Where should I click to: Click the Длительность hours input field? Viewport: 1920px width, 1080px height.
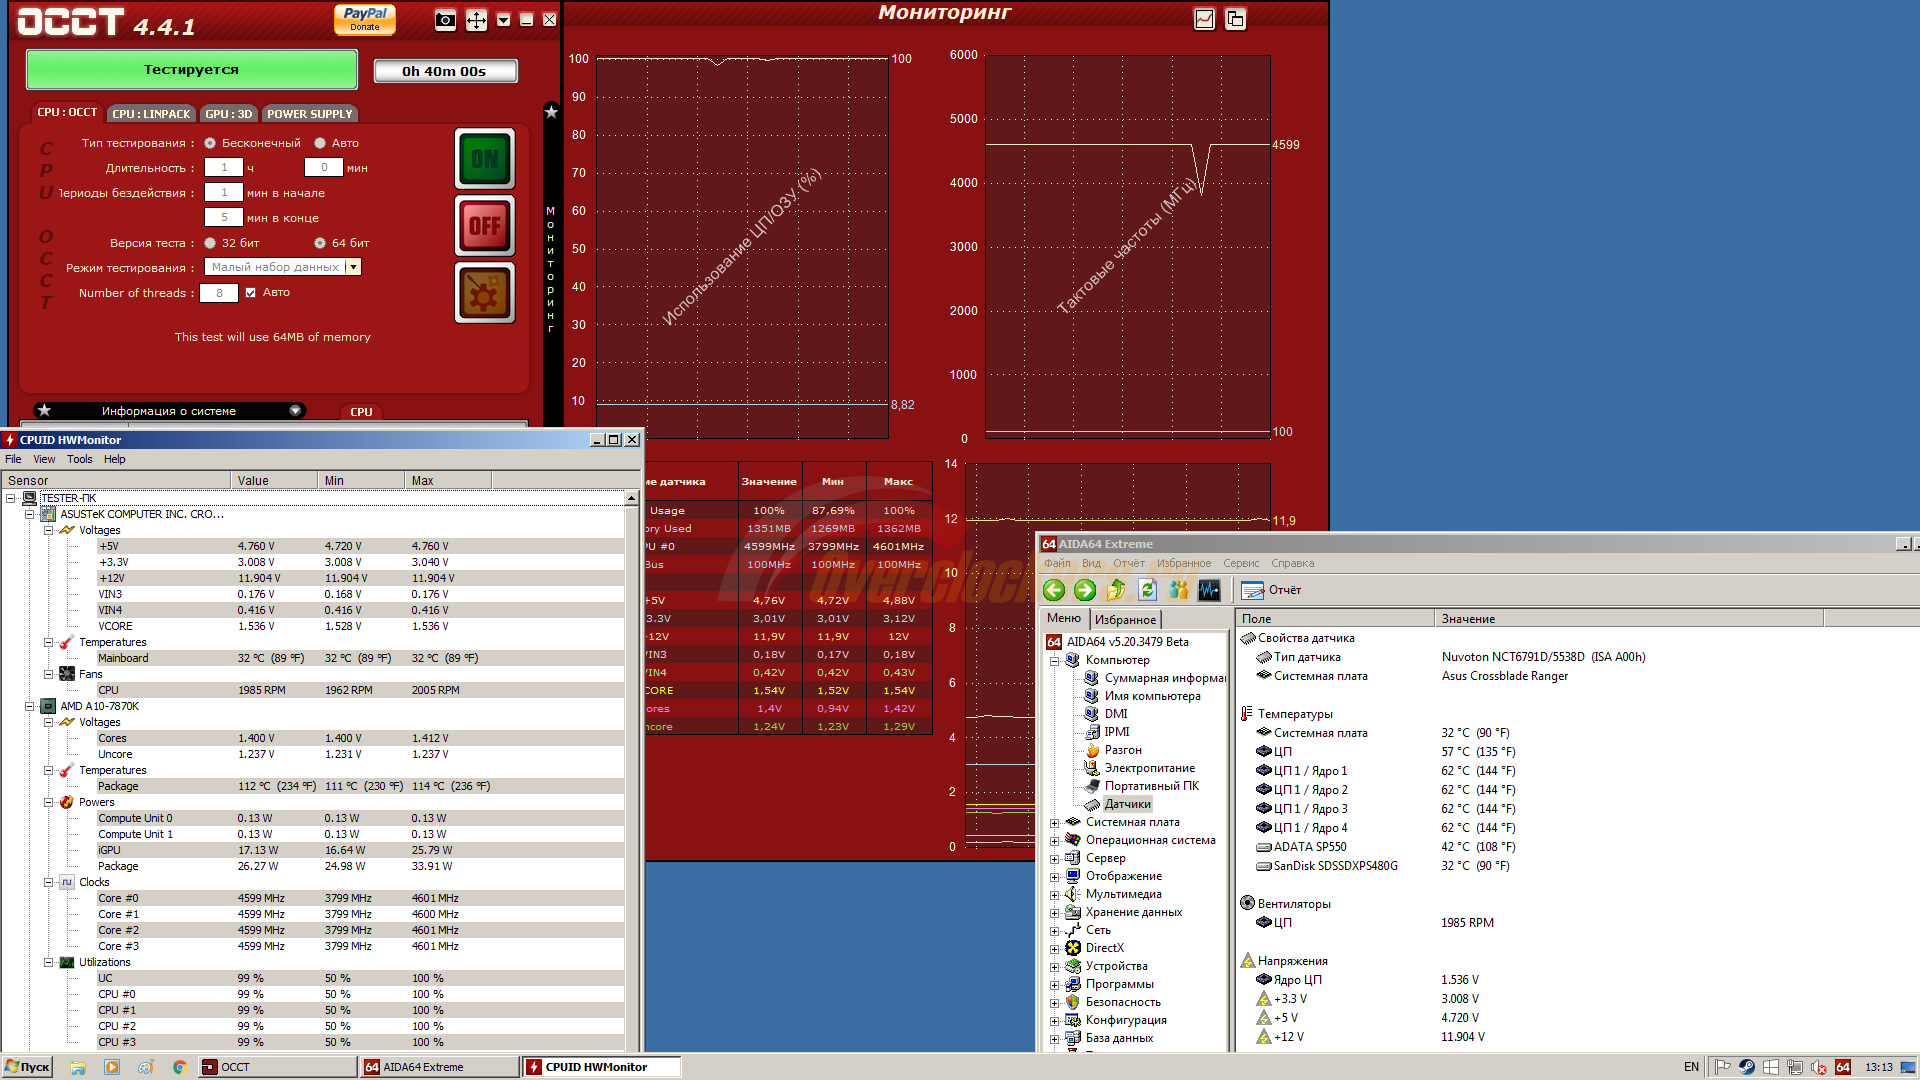(224, 168)
